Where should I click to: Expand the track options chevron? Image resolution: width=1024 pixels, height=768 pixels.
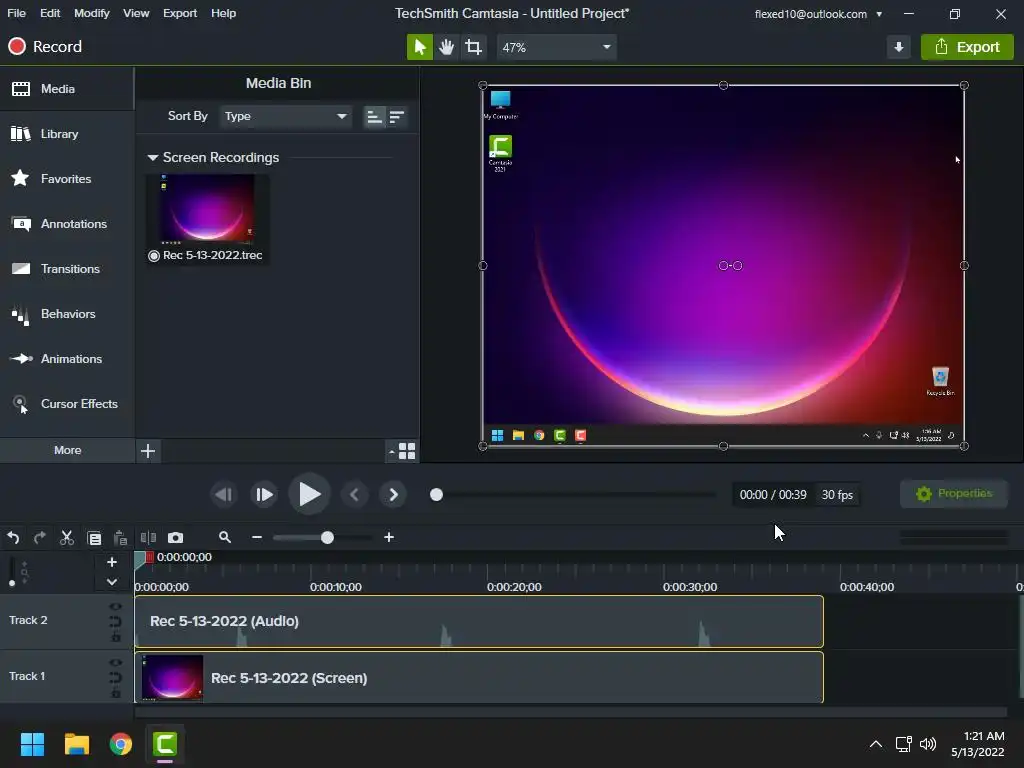[112, 581]
